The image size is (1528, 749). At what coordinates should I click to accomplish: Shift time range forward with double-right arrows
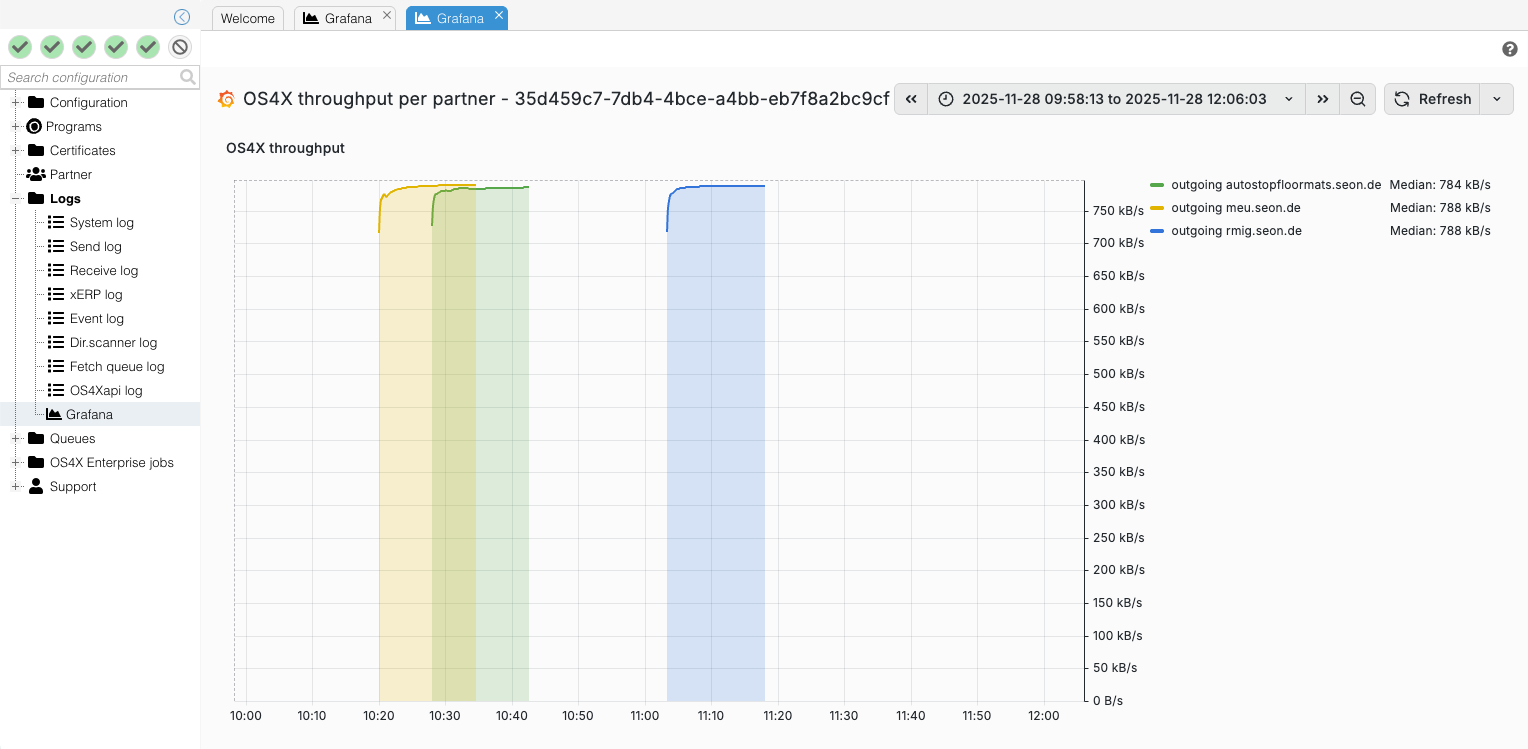(x=1323, y=99)
